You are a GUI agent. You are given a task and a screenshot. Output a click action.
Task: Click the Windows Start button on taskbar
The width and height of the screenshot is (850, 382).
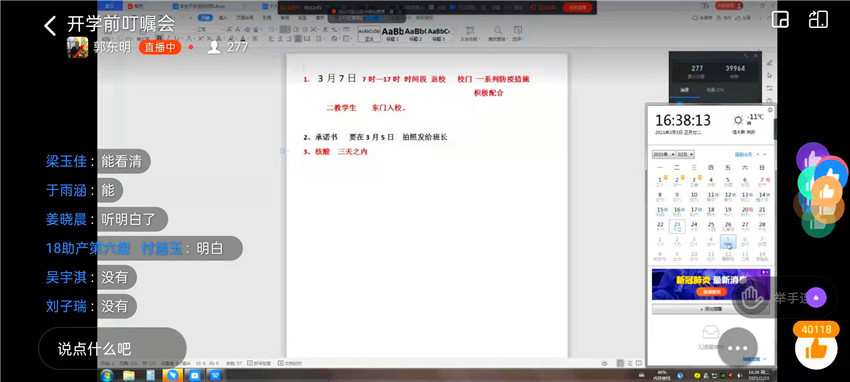106,375
